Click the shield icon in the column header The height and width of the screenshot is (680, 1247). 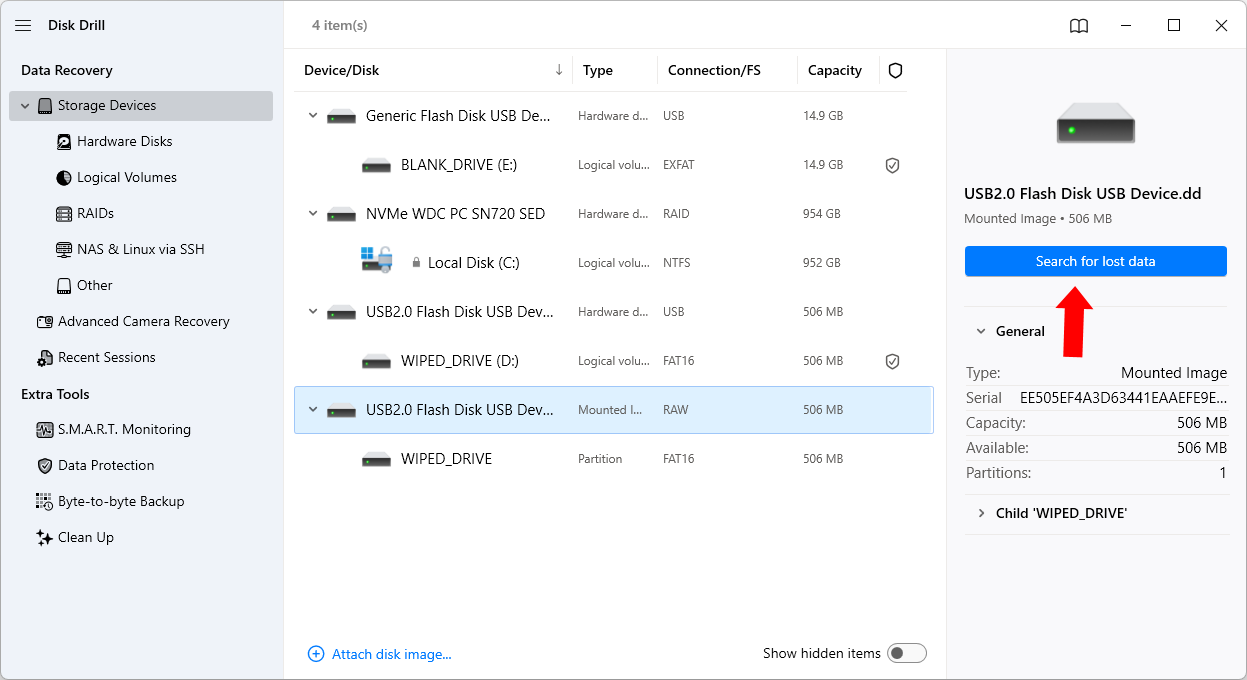(x=895, y=70)
